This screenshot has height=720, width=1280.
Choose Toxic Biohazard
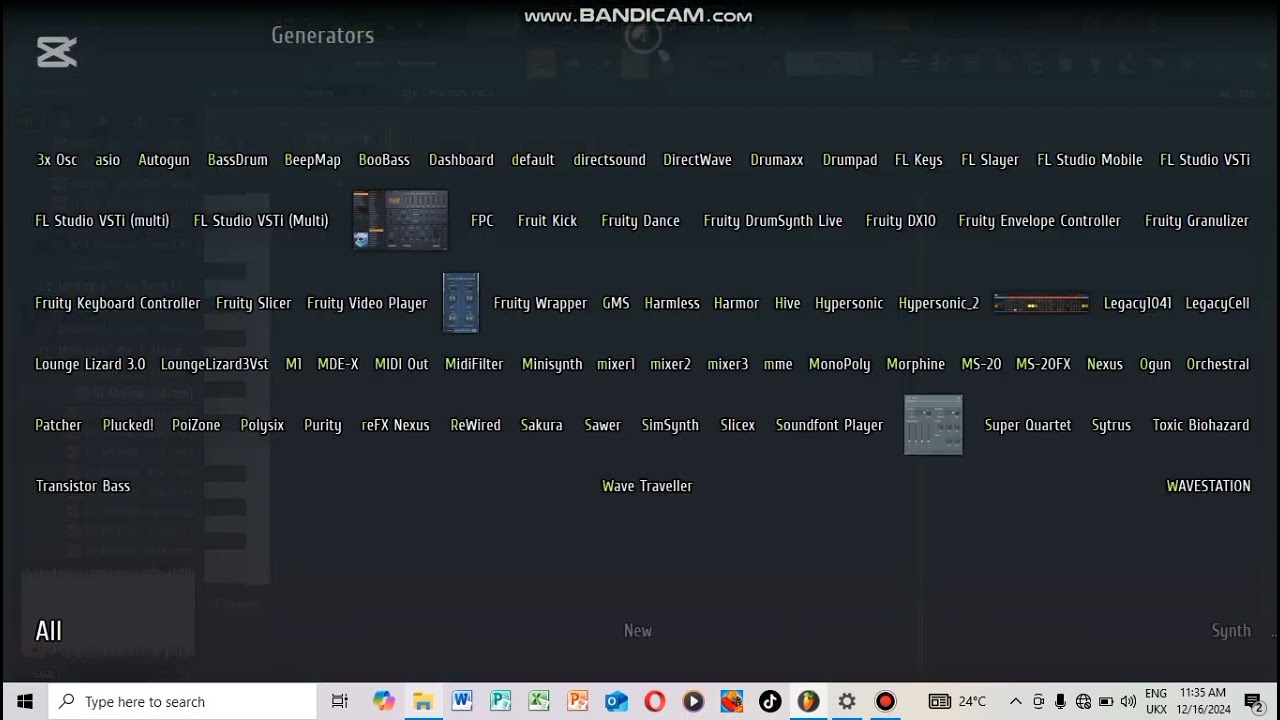click(1201, 425)
